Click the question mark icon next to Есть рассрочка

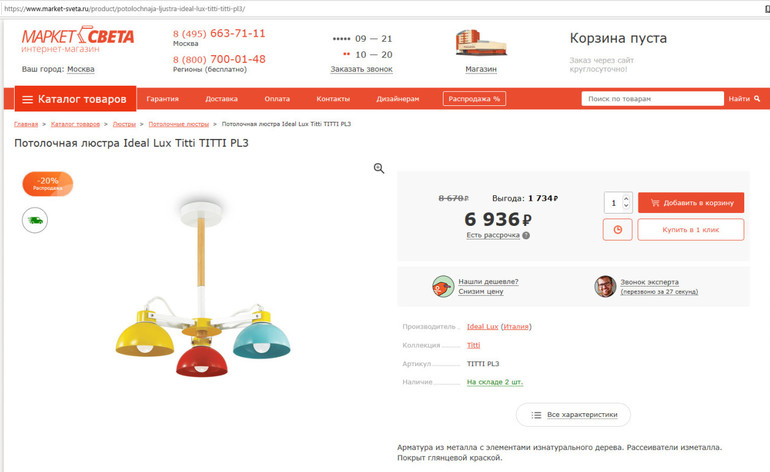tap(526, 235)
